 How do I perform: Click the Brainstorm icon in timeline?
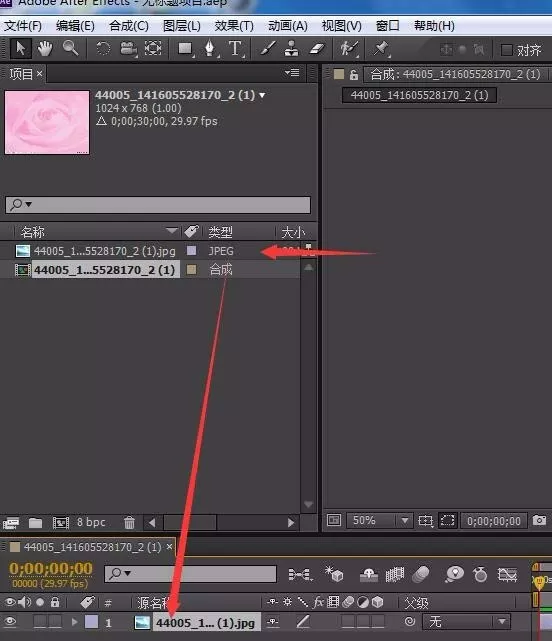pyautogui.click(x=454, y=574)
